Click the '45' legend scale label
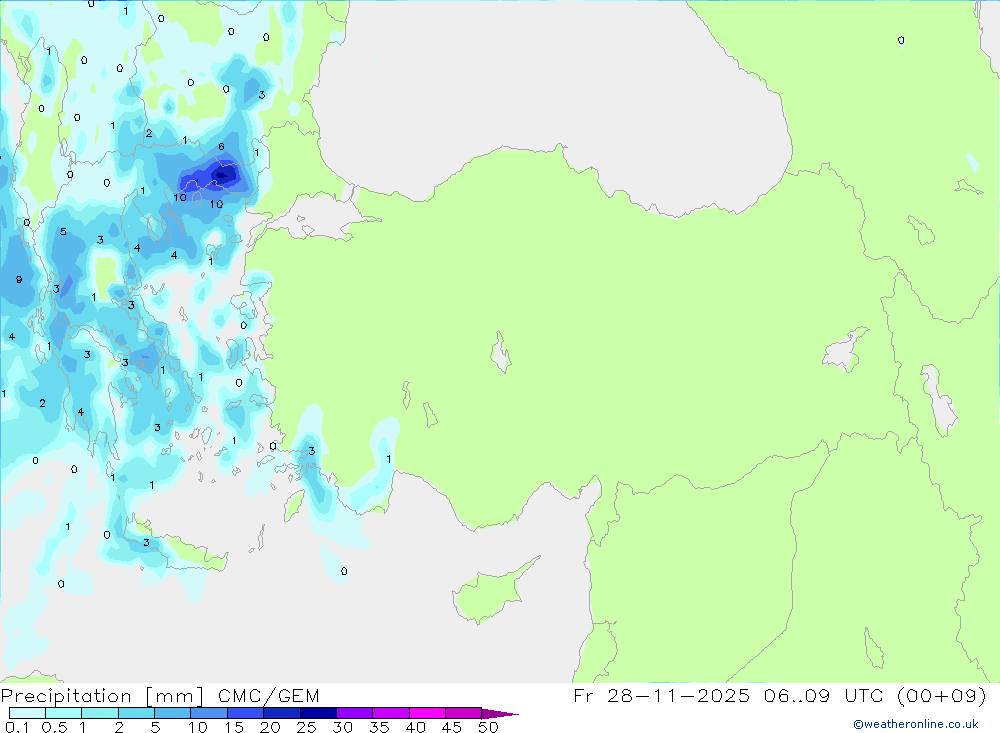 coord(452,727)
